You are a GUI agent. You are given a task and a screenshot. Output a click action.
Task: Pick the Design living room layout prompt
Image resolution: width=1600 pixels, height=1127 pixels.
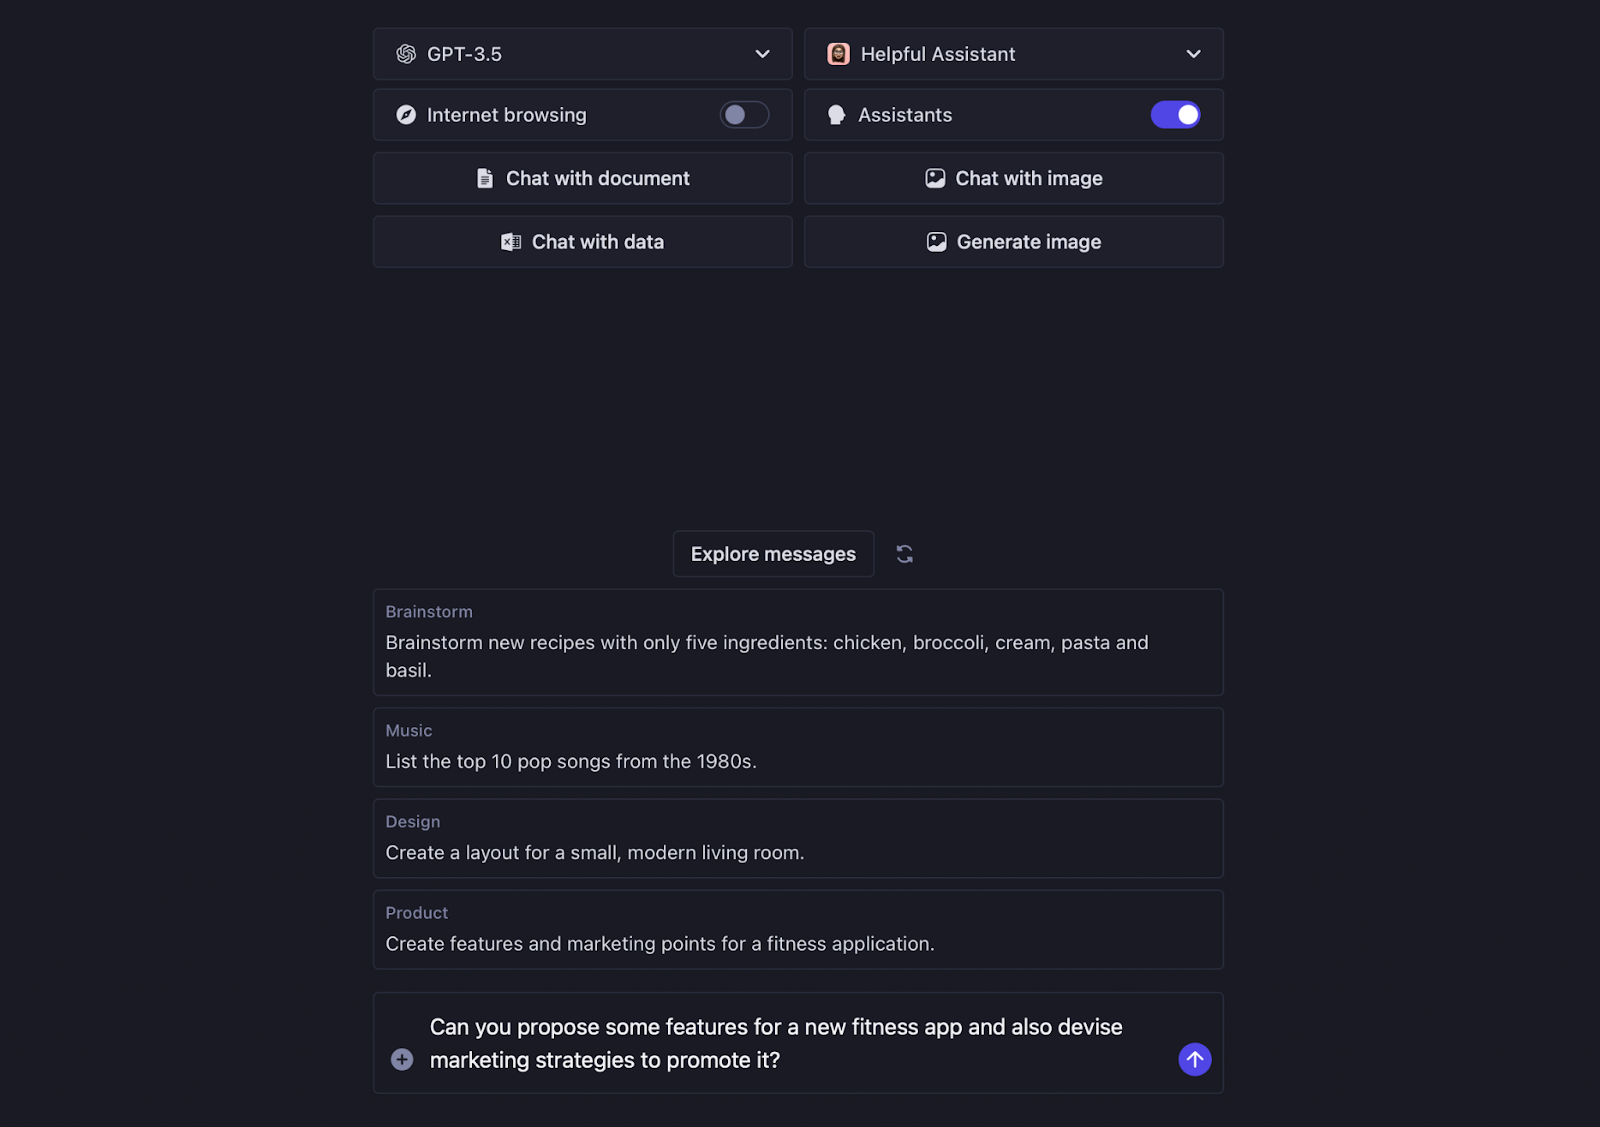coord(798,838)
